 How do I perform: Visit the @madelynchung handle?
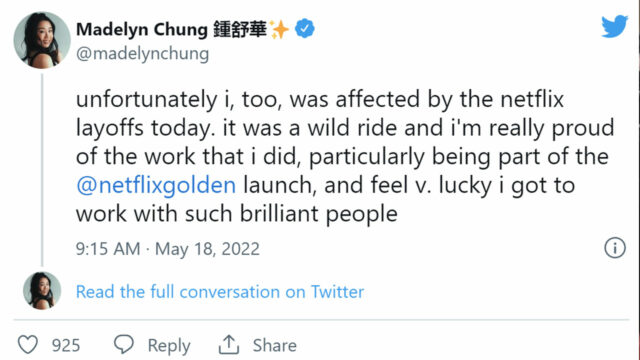142,53
